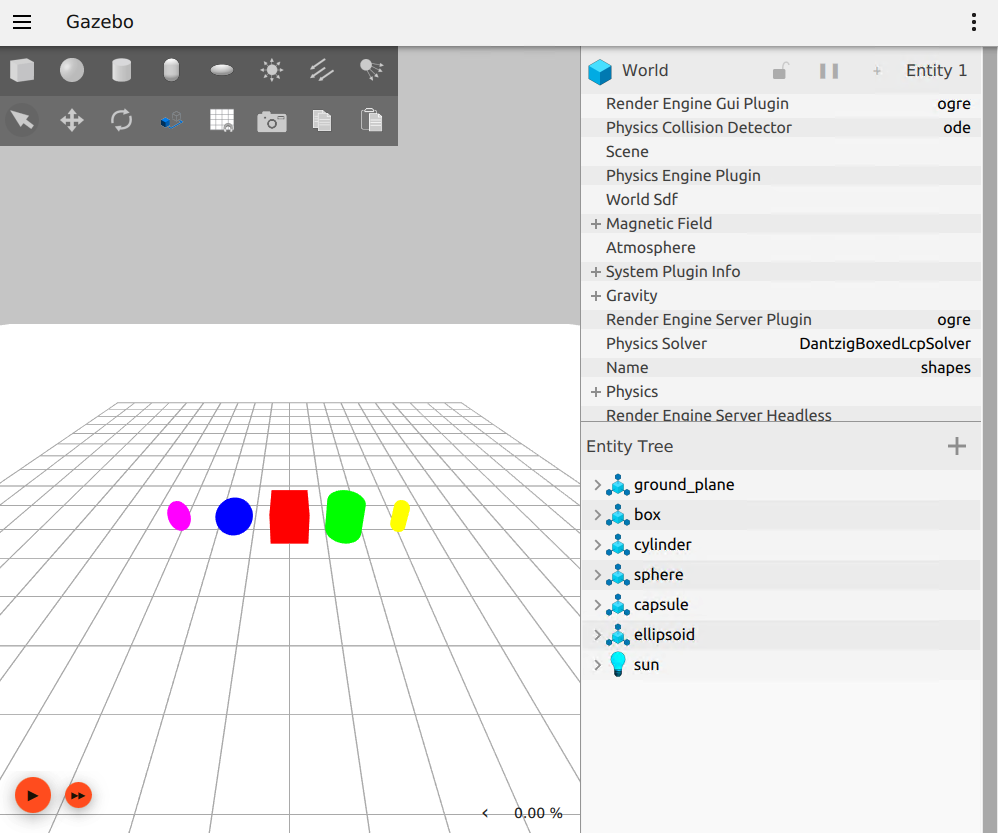Step simulation with fast-forward button

click(x=78, y=795)
